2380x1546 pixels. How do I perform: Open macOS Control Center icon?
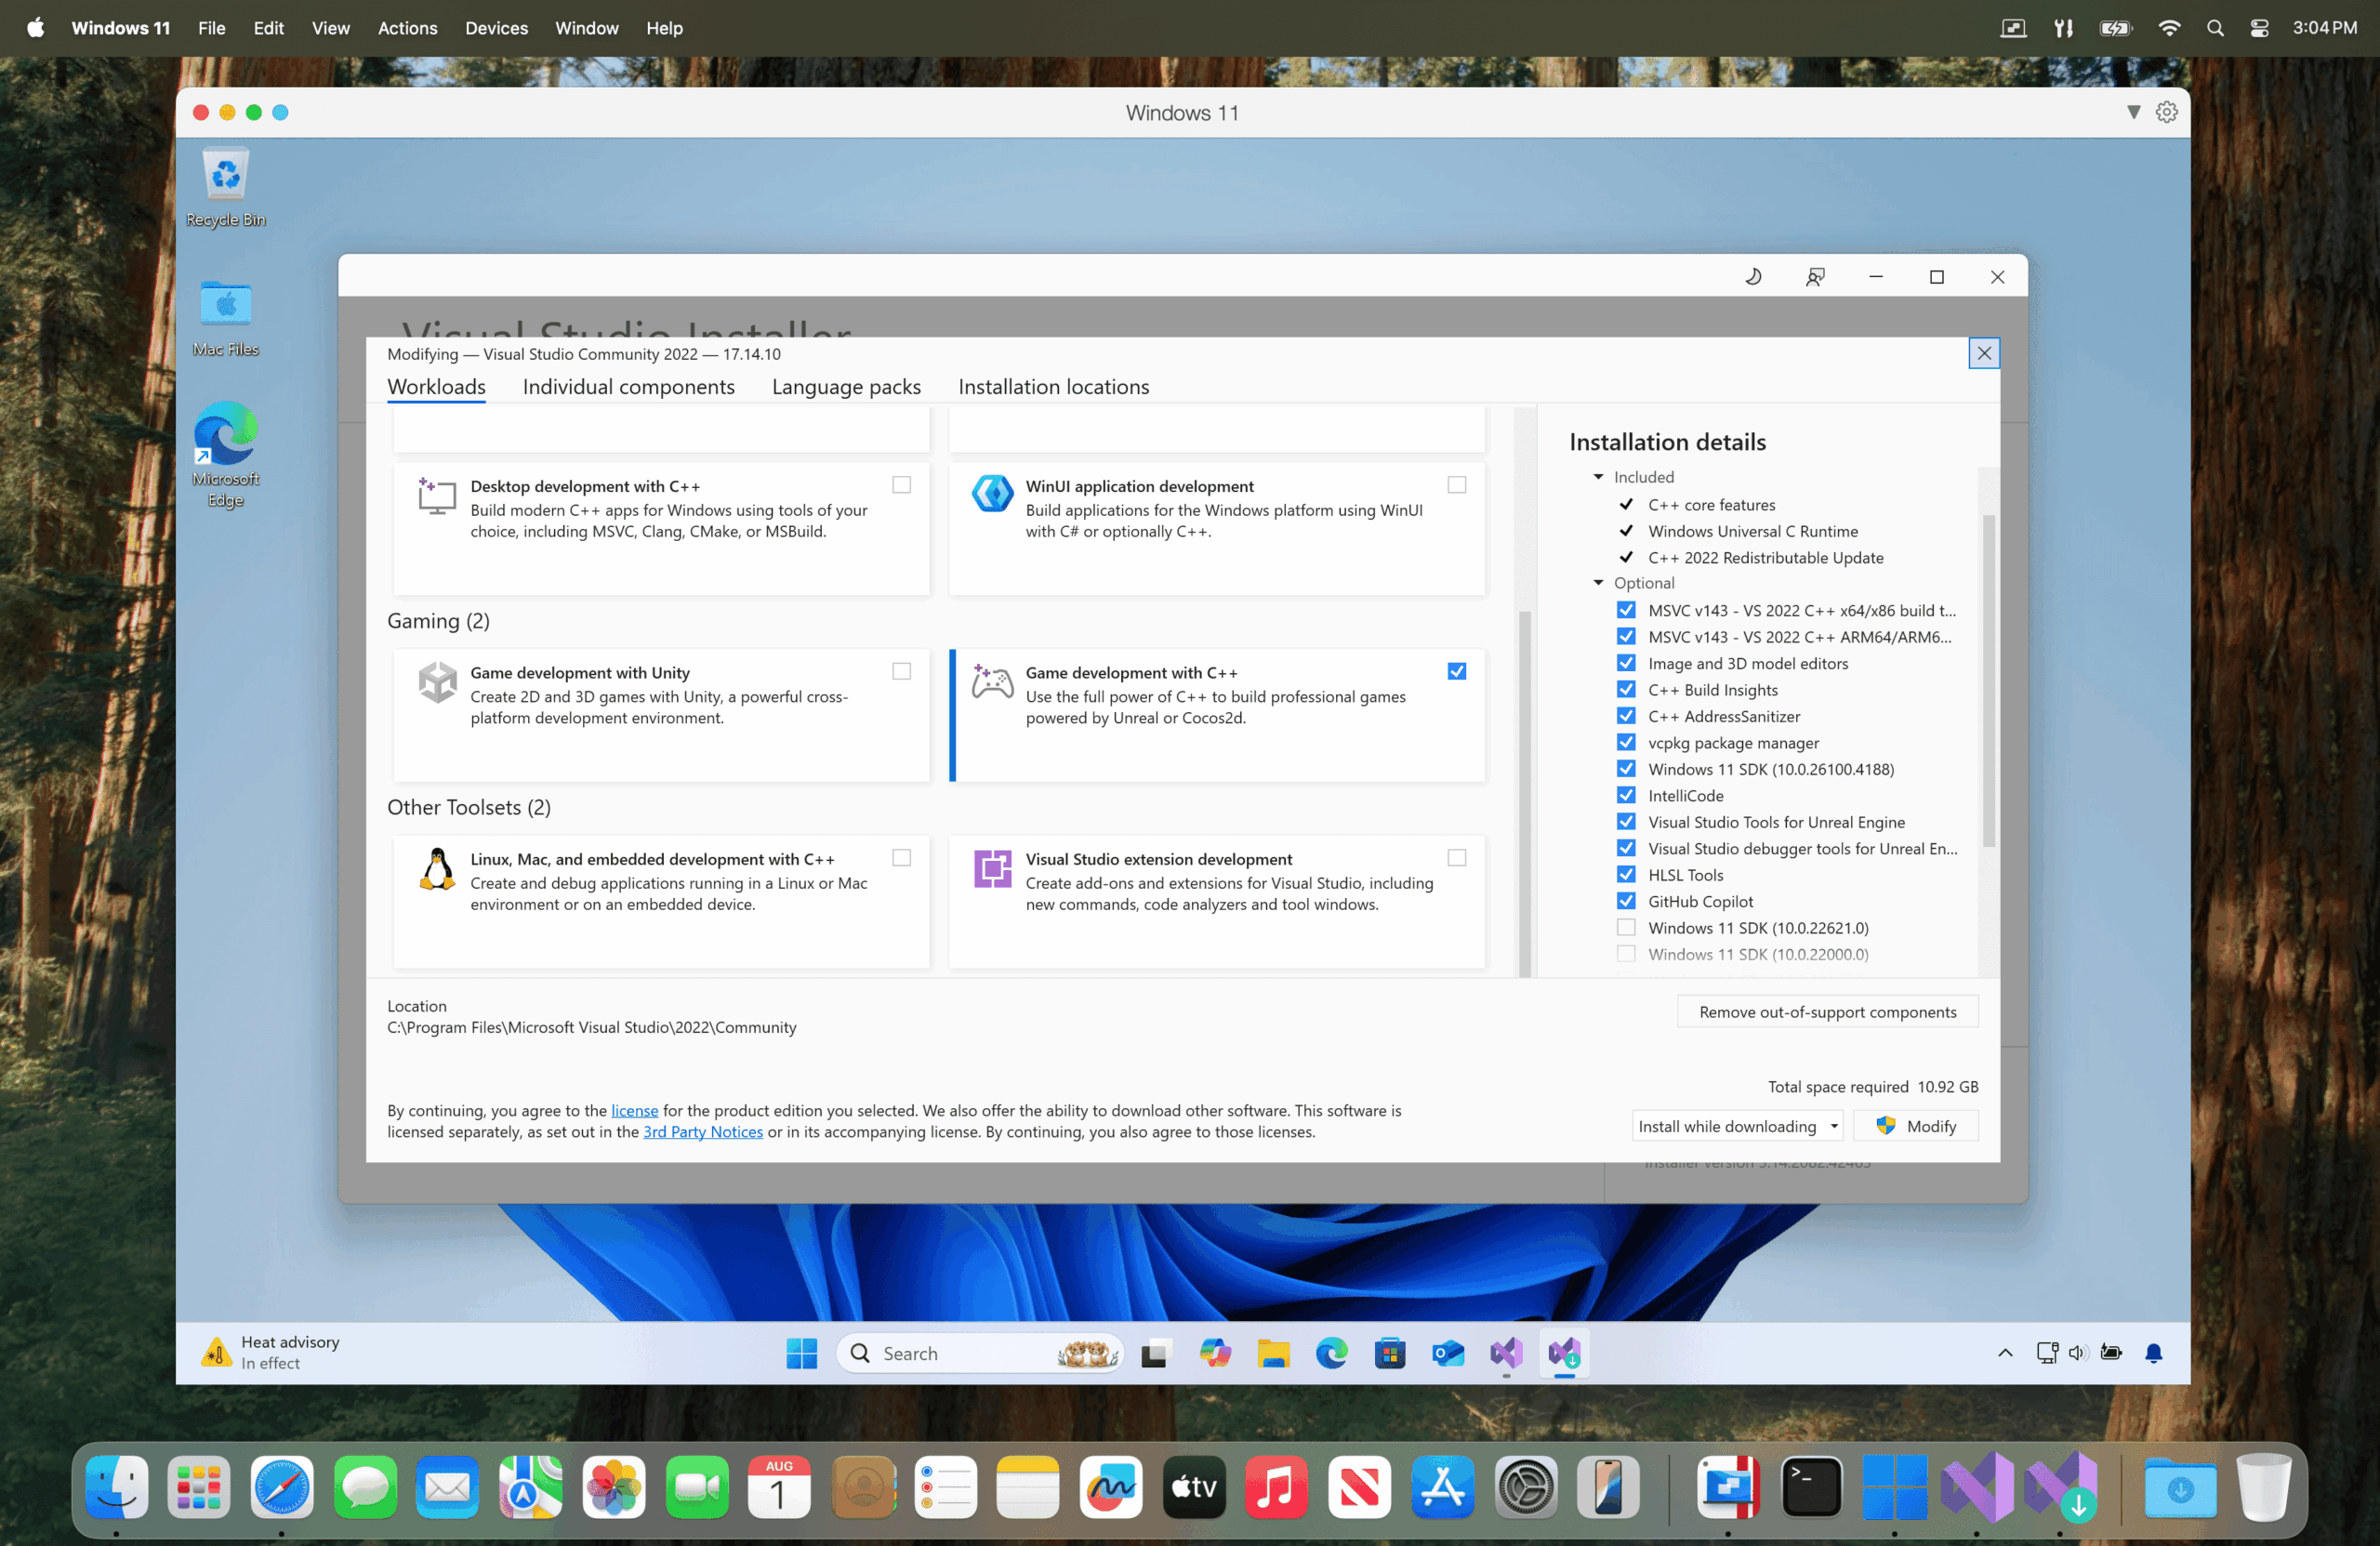[2259, 28]
